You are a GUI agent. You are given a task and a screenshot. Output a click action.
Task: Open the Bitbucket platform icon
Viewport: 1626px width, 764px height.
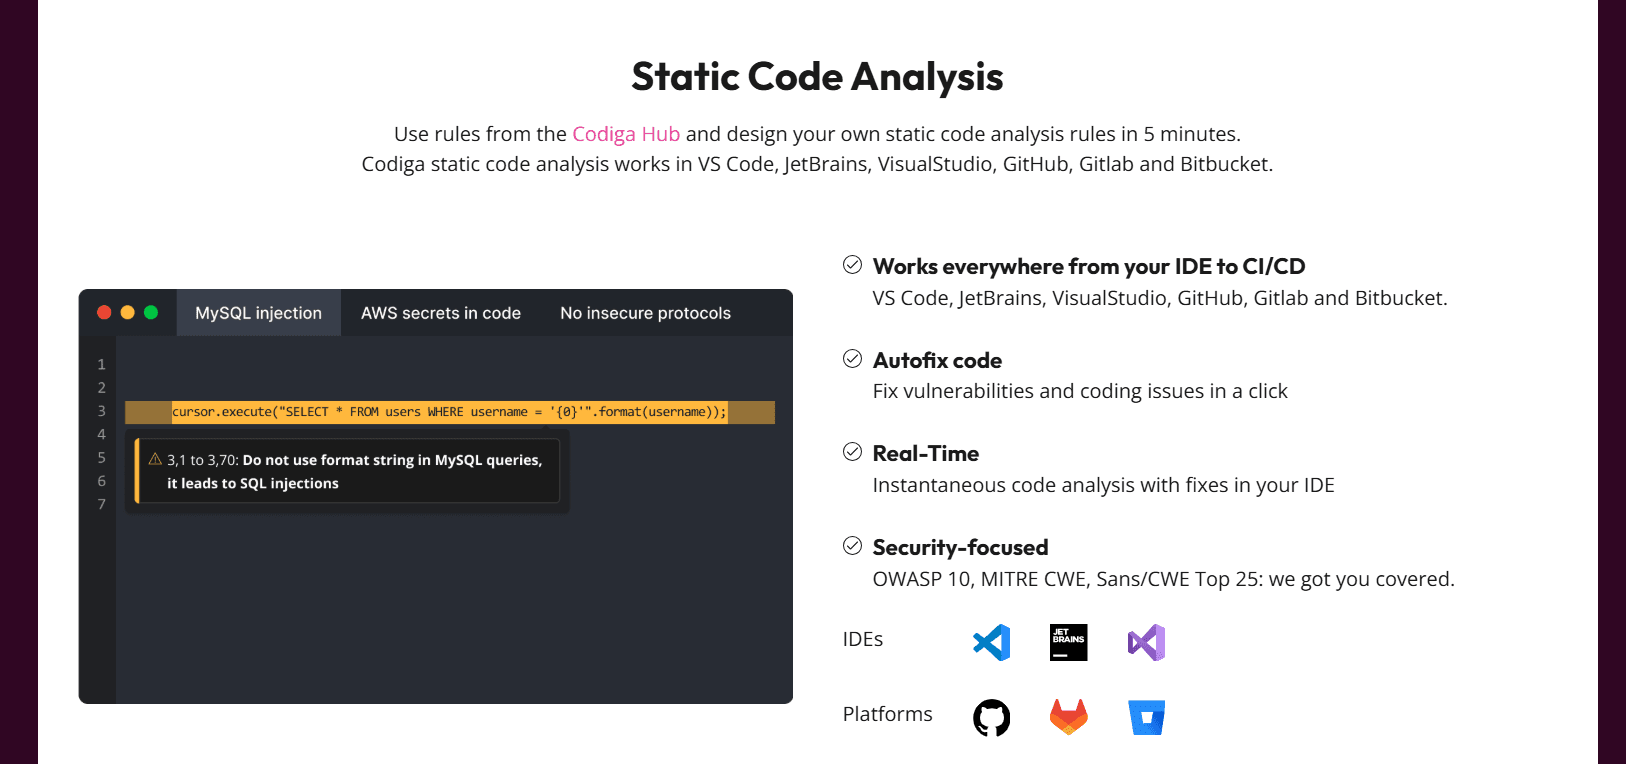coord(1146,717)
